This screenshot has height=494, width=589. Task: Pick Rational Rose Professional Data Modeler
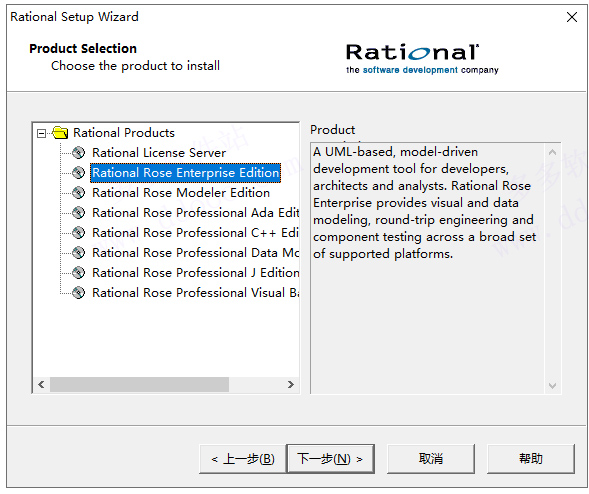(195, 252)
